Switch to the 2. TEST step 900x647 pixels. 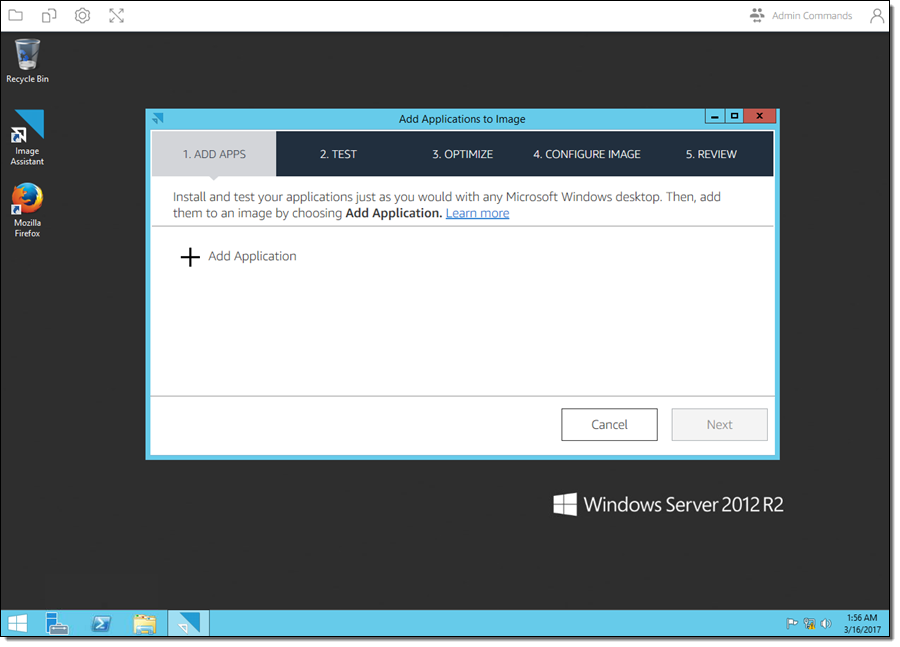[x=338, y=154]
